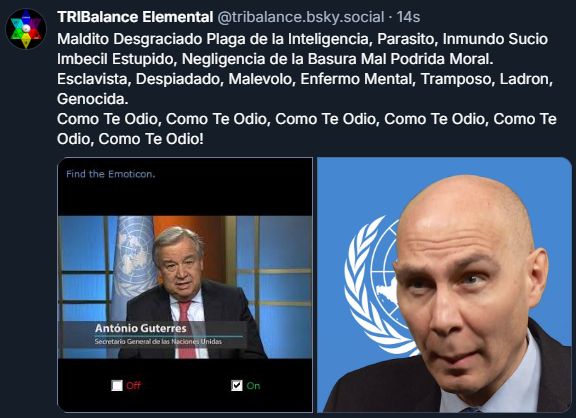The width and height of the screenshot is (576, 418).
Task: Tick the Off checkbox
Action: [x=117, y=385]
